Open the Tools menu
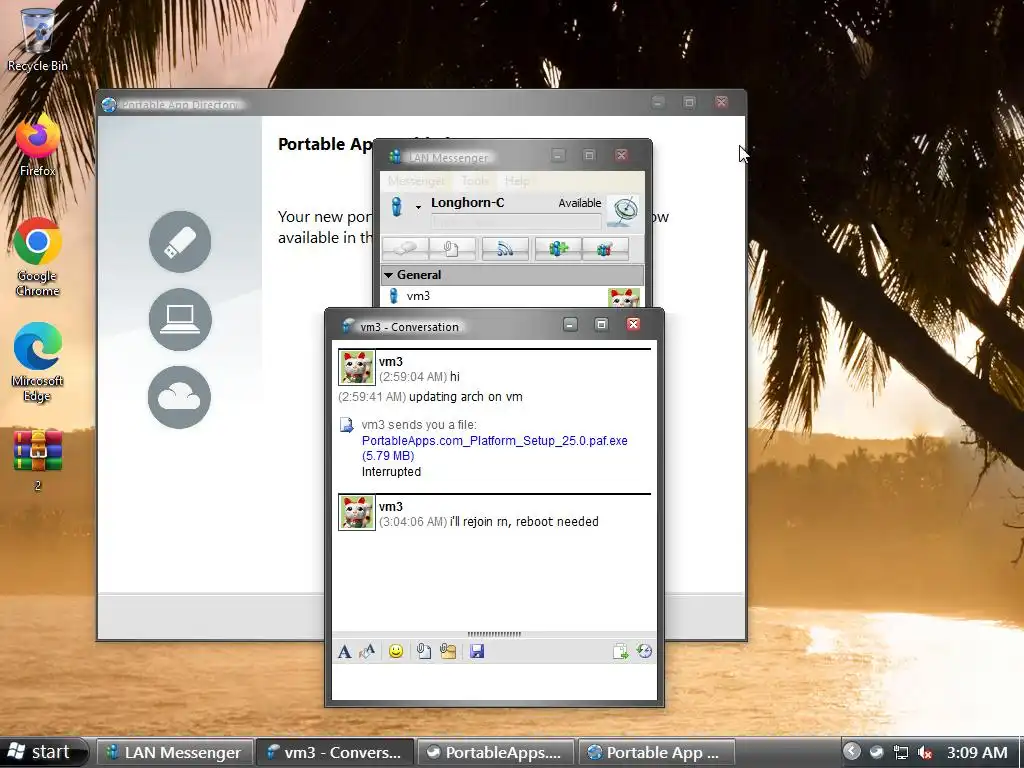Image resolution: width=1024 pixels, height=768 pixels. coord(475,181)
